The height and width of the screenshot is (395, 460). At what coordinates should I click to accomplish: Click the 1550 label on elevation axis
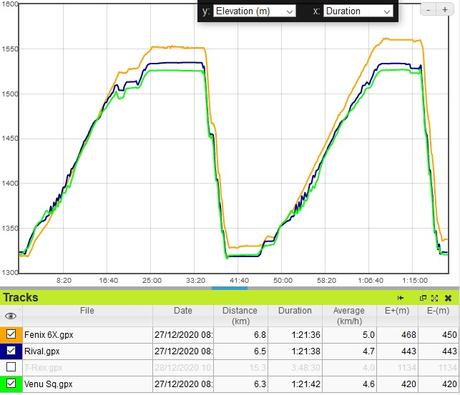tap(9, 49)
